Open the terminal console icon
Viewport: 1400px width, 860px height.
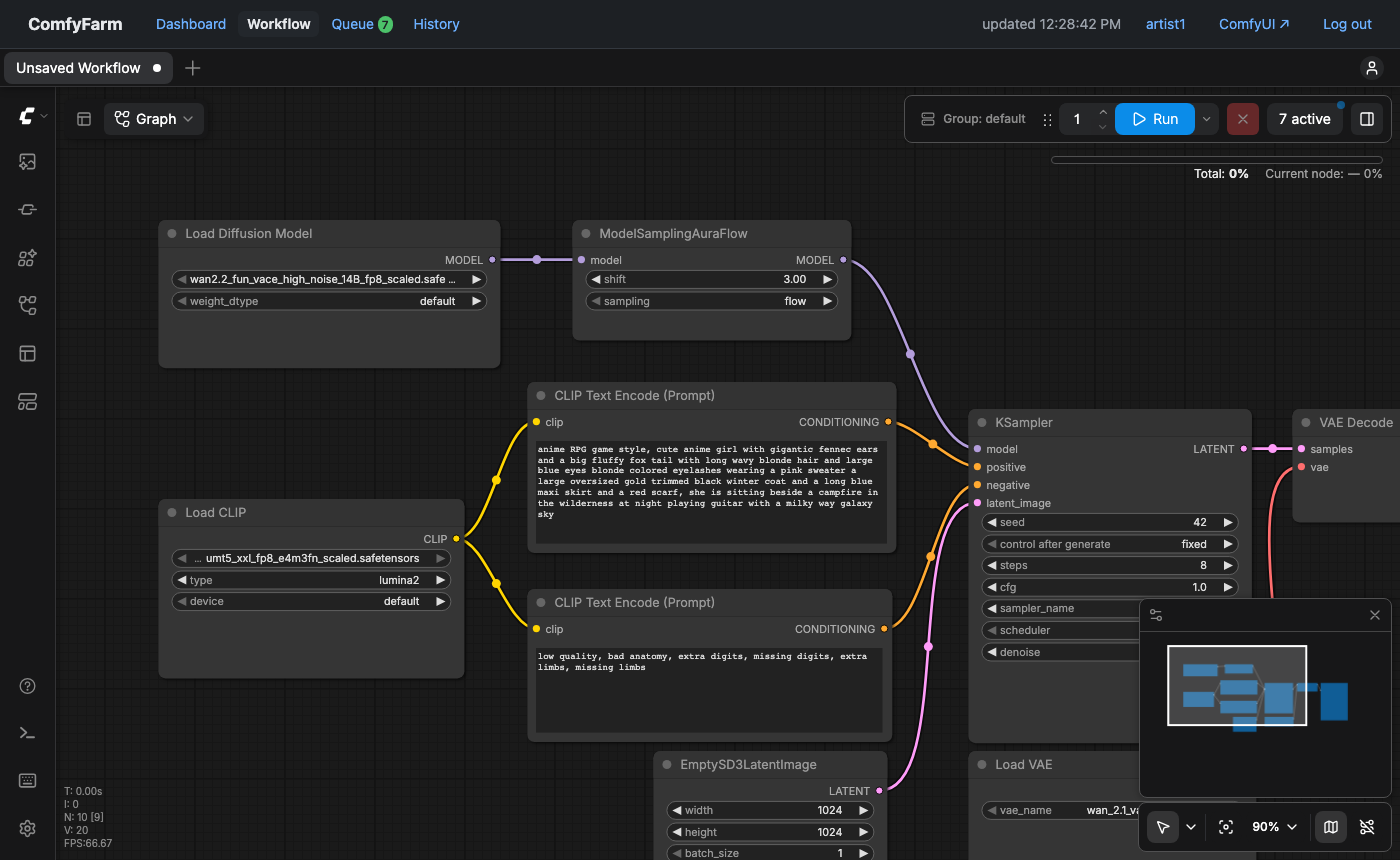[x=28, y=733]
